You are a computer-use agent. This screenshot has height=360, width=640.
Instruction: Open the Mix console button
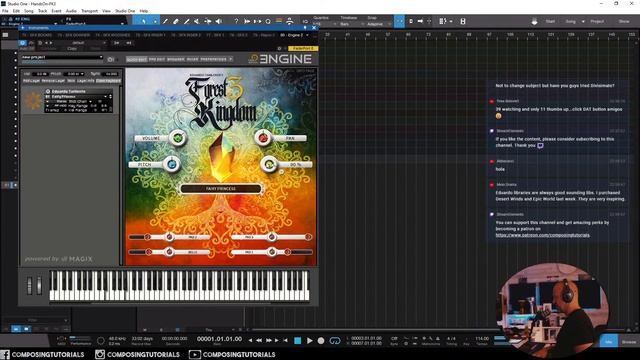coord(609,342)
